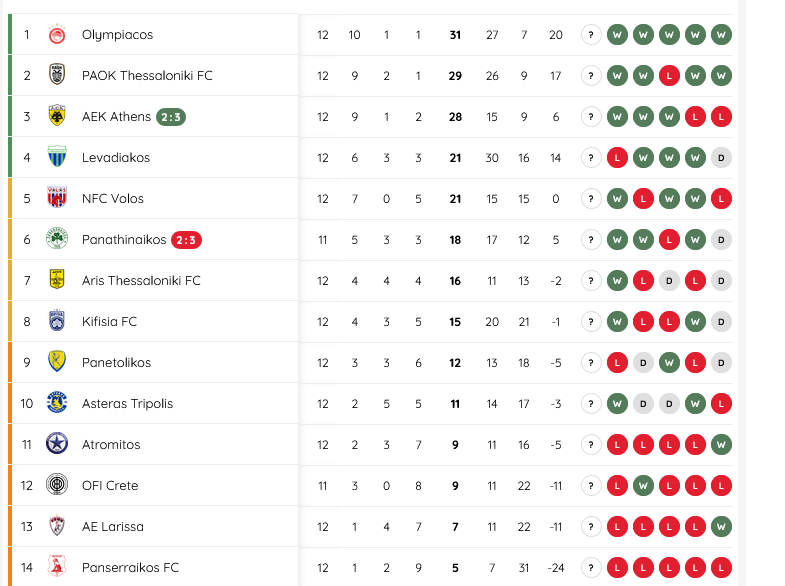Viewport: 785px width, 586px height.
Task: Open the Asteras Tripolis team page
Action: (x=127, y=404)
